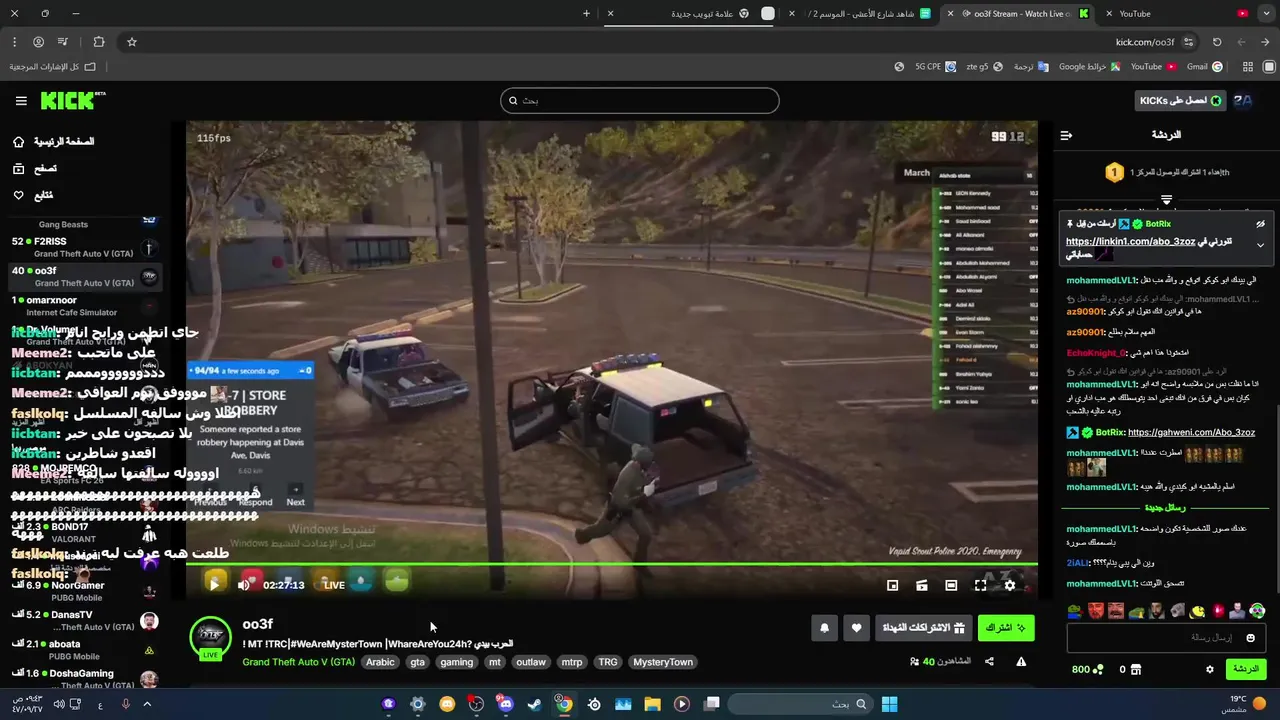Open DoshaGaming channel in sidebar
1280x720 pixels.
coord(84,679)
